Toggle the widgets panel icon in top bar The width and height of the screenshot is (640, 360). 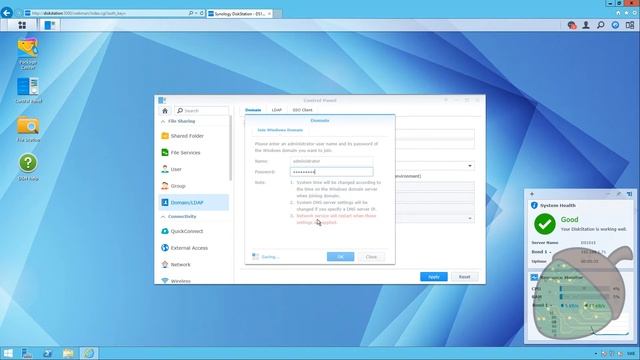click(630, 25)
